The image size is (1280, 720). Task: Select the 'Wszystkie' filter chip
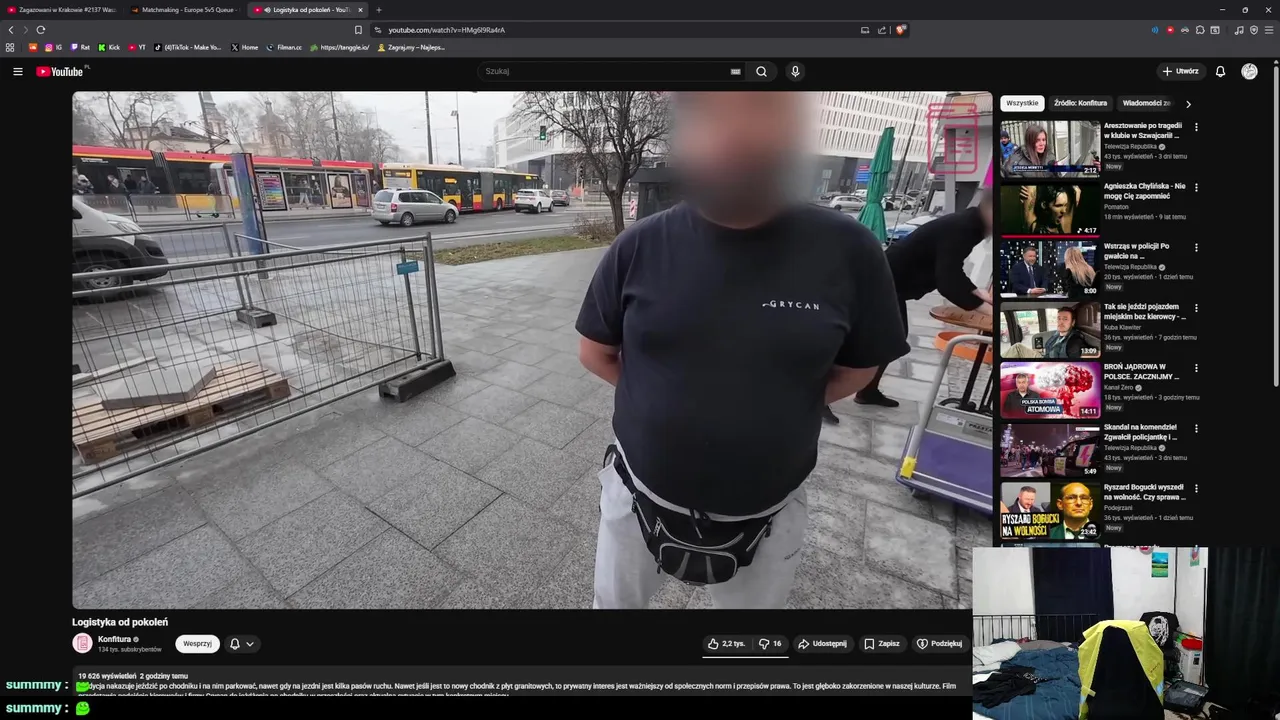click(x=1022, y=103)
